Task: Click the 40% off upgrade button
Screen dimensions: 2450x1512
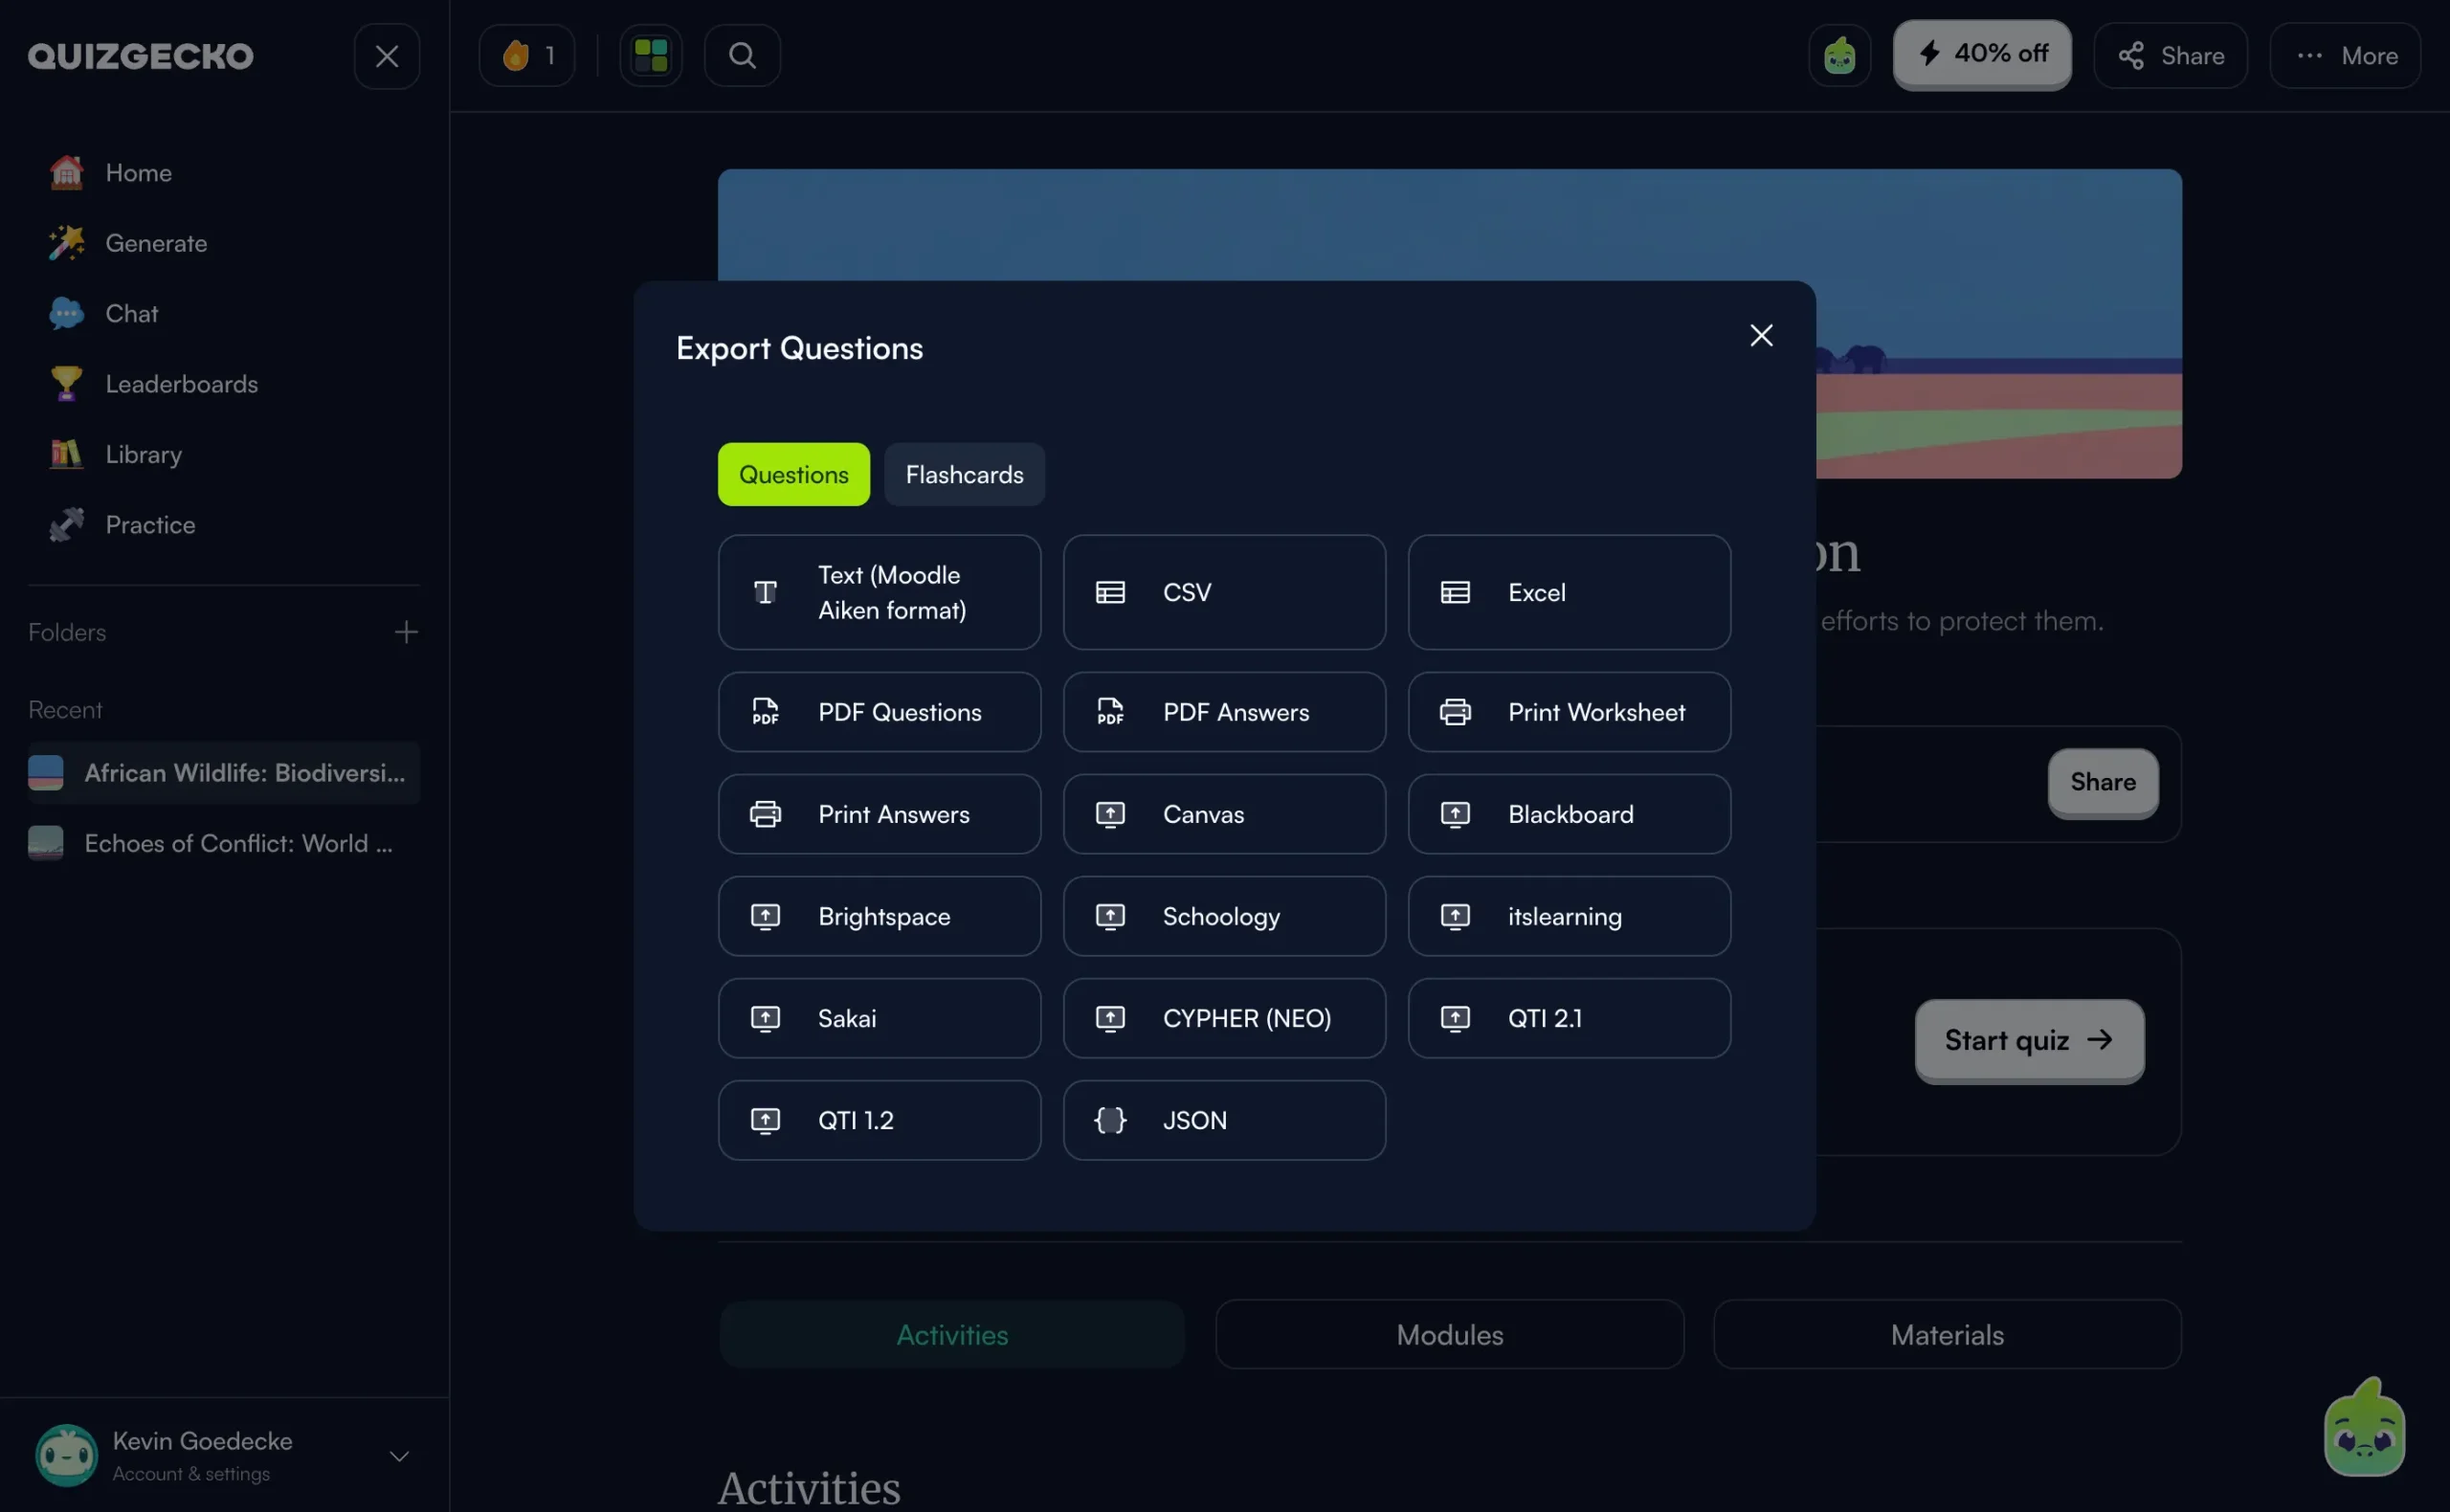Action: (x=1981, y=55)
